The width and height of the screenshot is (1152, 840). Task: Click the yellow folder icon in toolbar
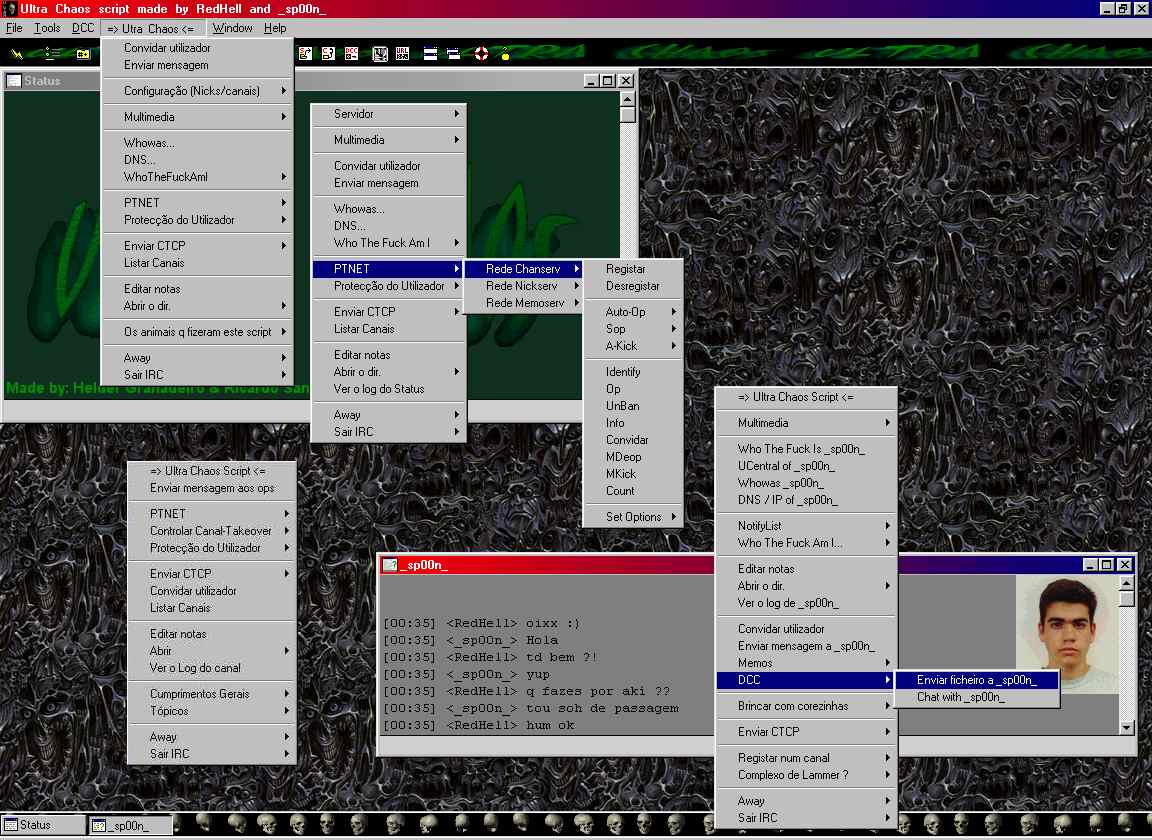[83, 53]
